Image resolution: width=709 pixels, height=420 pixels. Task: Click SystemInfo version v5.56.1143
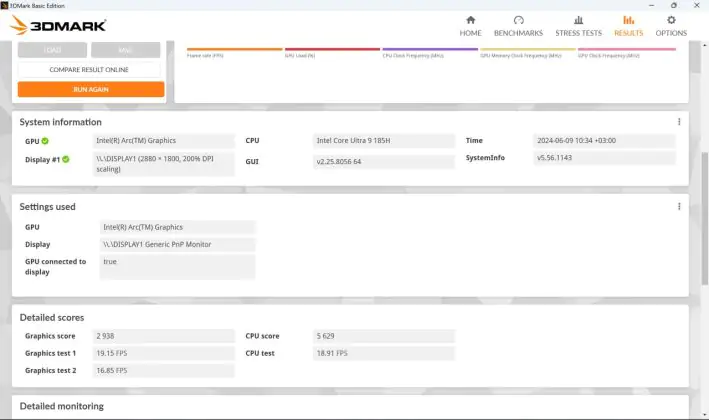pos(604,158)
